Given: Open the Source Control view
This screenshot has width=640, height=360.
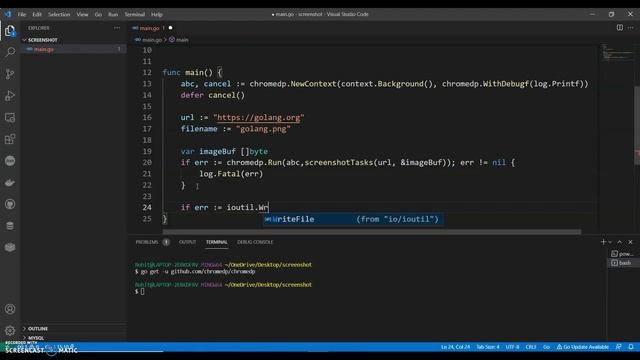Looking at the screenshot, I should tap(10, 74).
